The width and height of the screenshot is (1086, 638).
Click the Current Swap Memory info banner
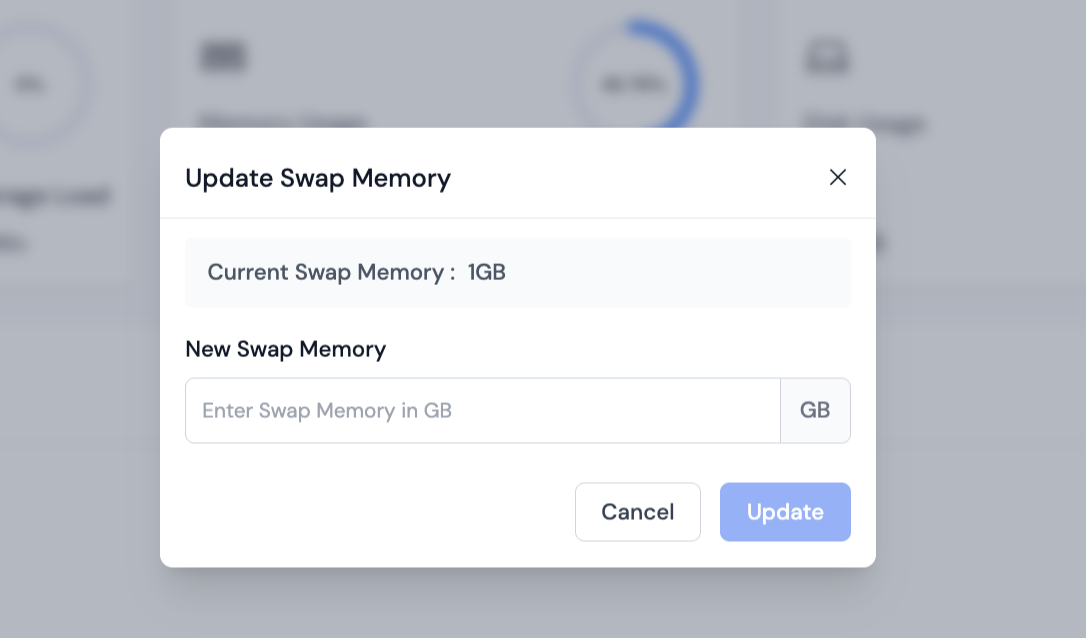point(517,272)
